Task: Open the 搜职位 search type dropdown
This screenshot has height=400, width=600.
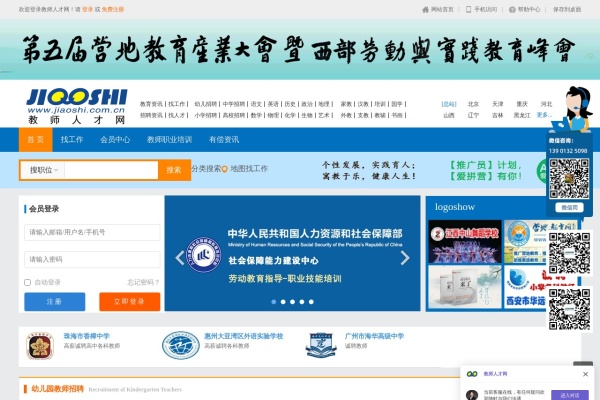Action: click(x=43, y=170)
